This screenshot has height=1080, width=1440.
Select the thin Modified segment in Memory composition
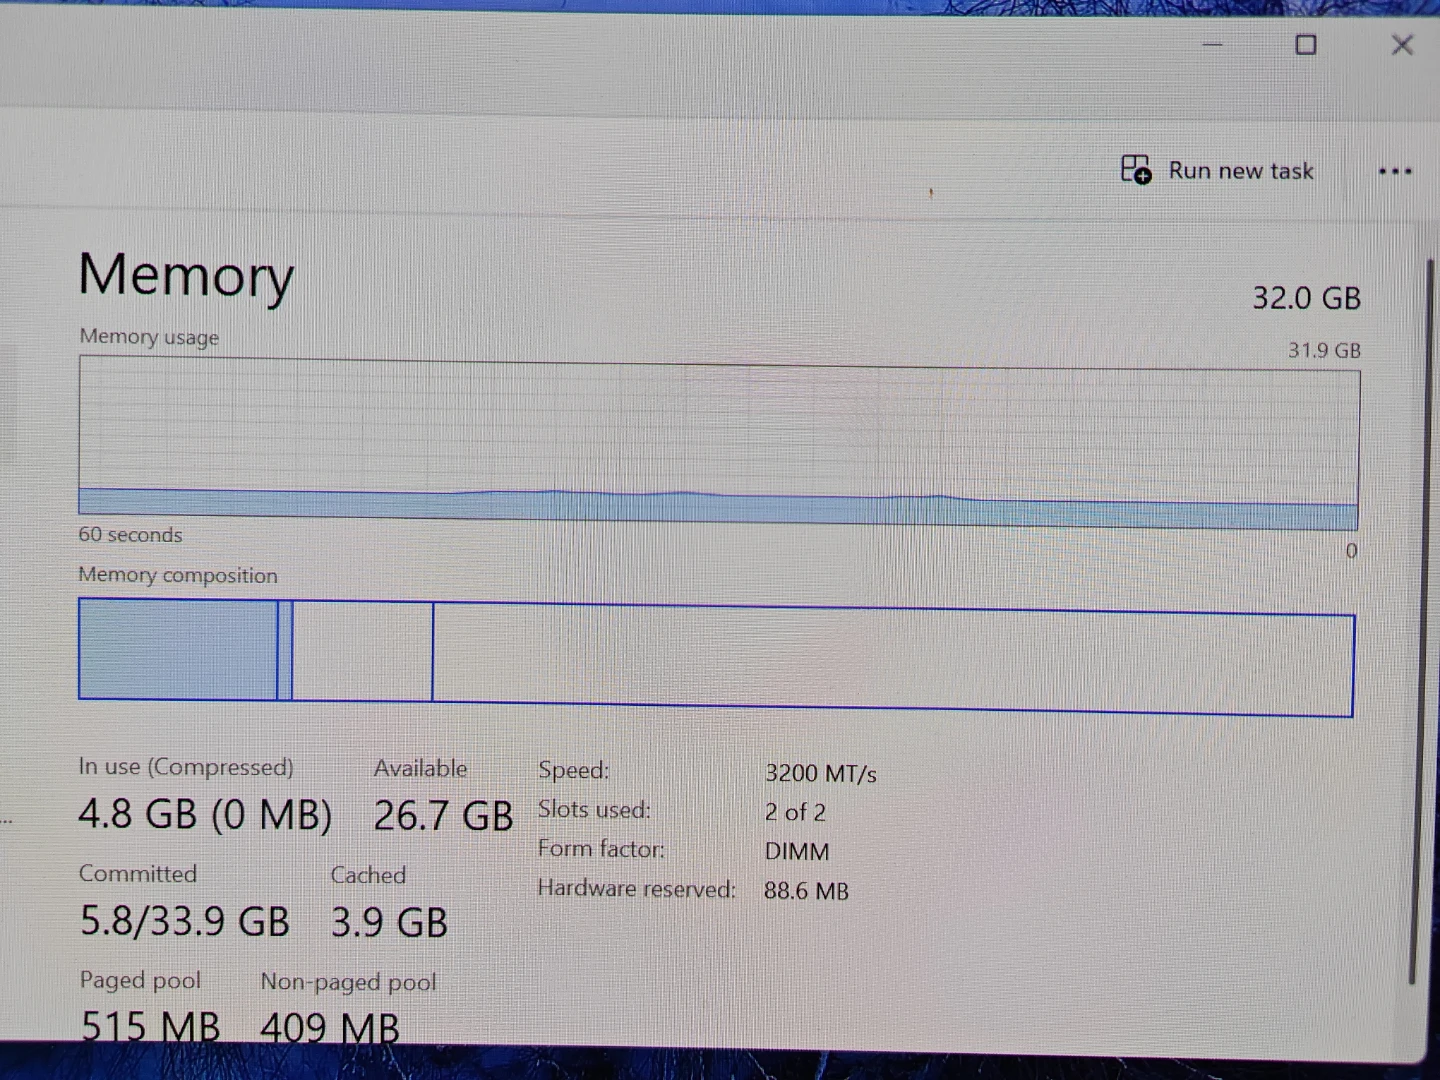[x=285, y=650]
